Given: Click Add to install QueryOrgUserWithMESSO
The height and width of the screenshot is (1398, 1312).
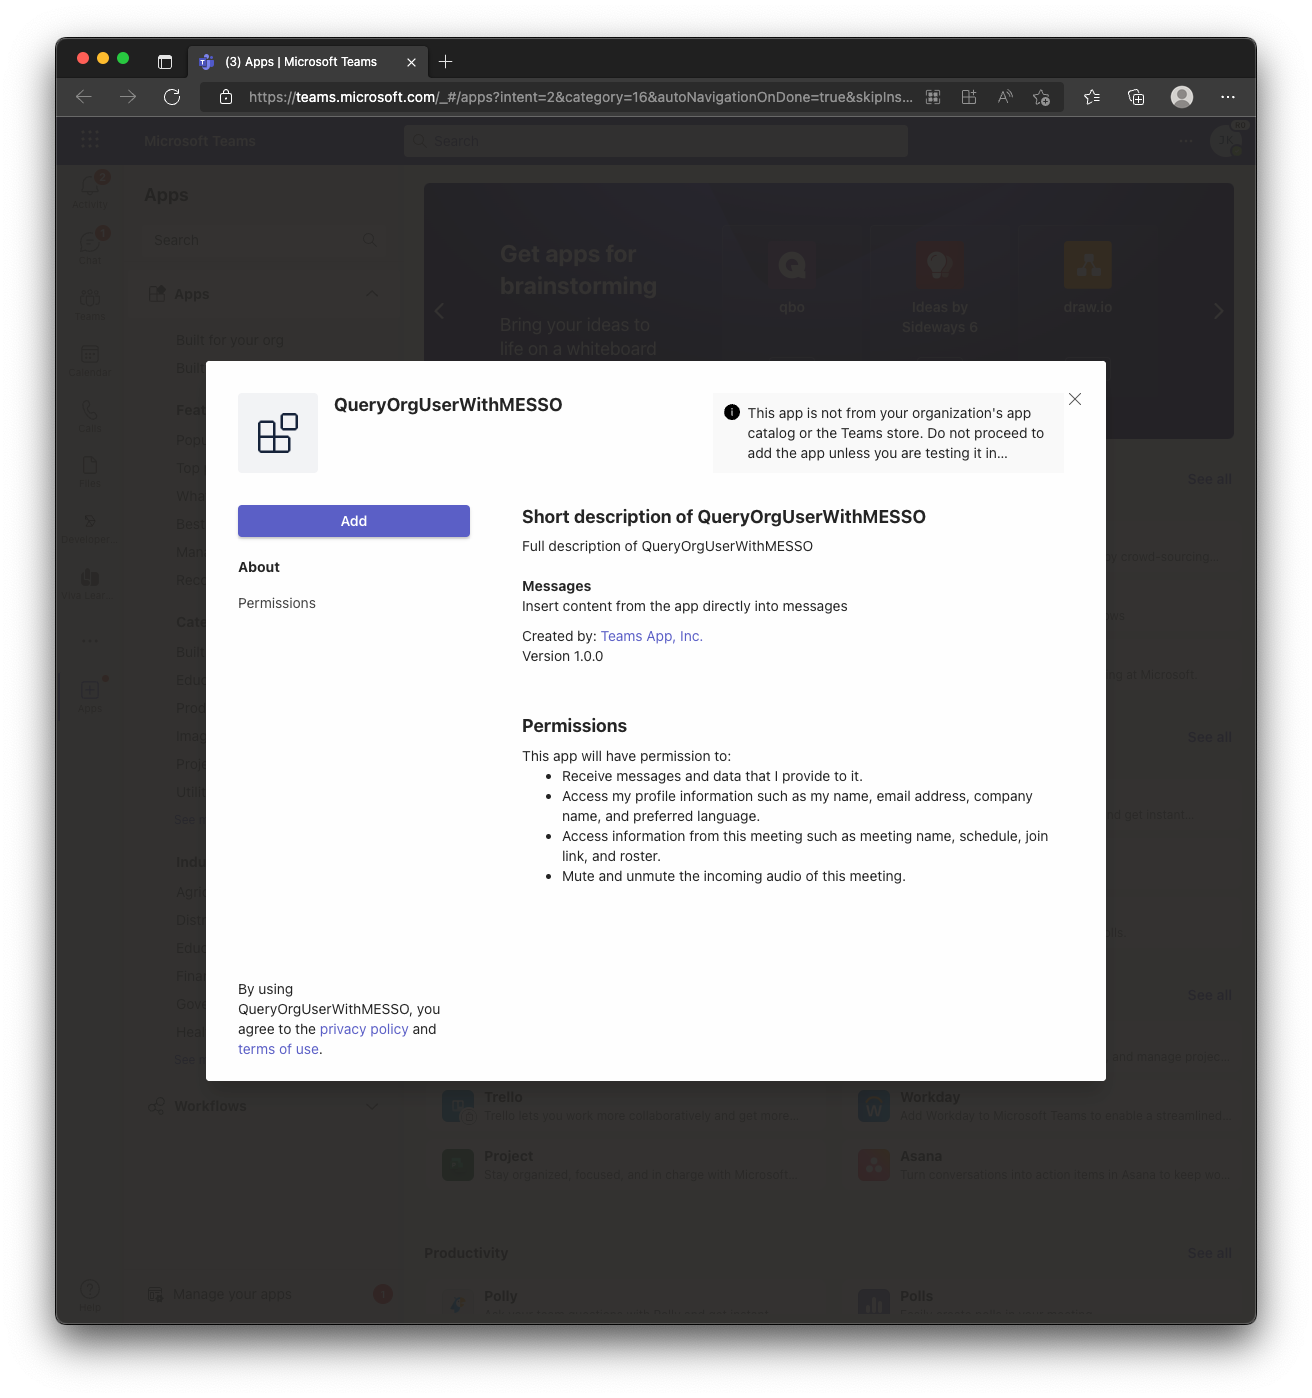Looking at the screenshot, I should [353, 521].
